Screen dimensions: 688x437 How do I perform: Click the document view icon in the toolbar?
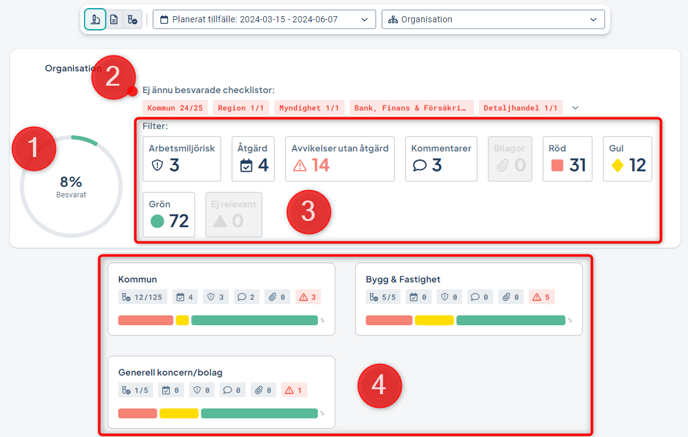[114, 19]
